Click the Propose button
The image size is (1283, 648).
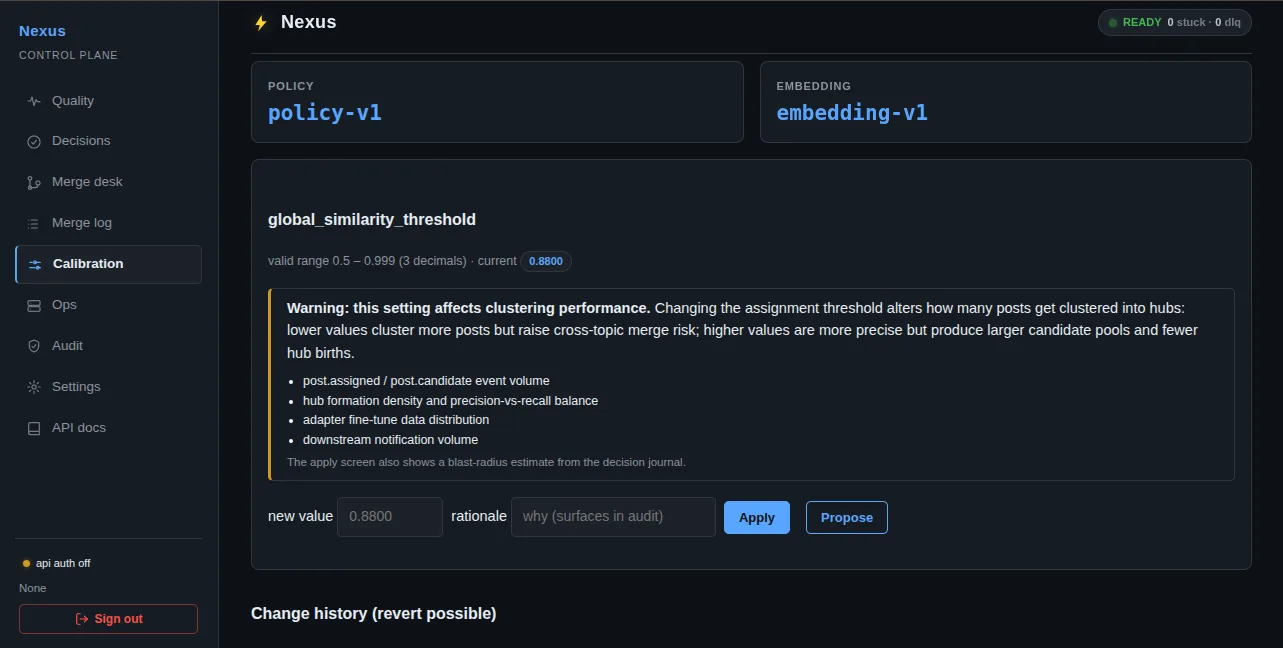[x=846, y=517]
